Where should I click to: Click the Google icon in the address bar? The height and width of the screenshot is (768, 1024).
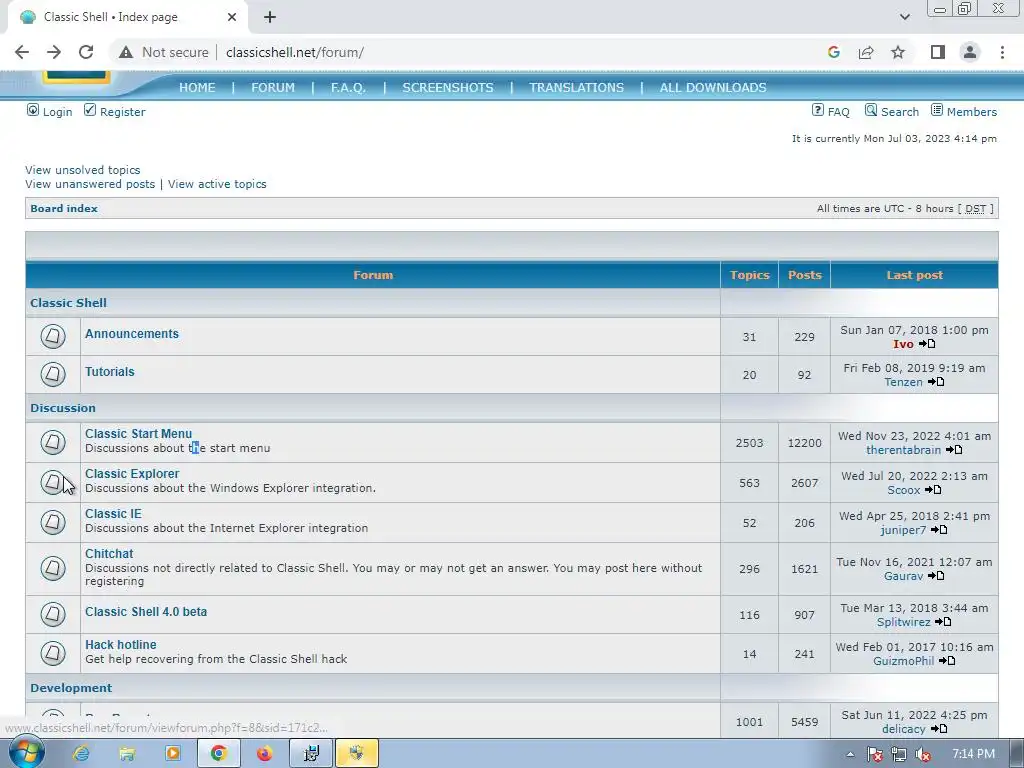(x=833, y=52)
